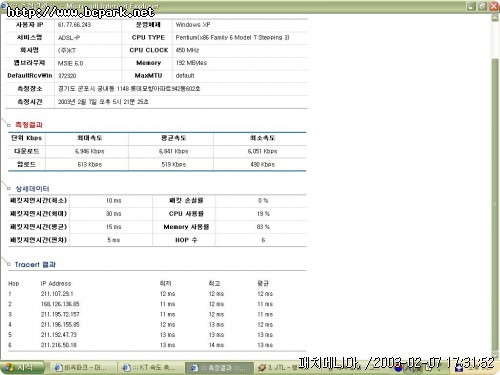This screenshot has width=500, height=375.
Task: Click the ADSL-P service name value
Action: tap(69, 38)
